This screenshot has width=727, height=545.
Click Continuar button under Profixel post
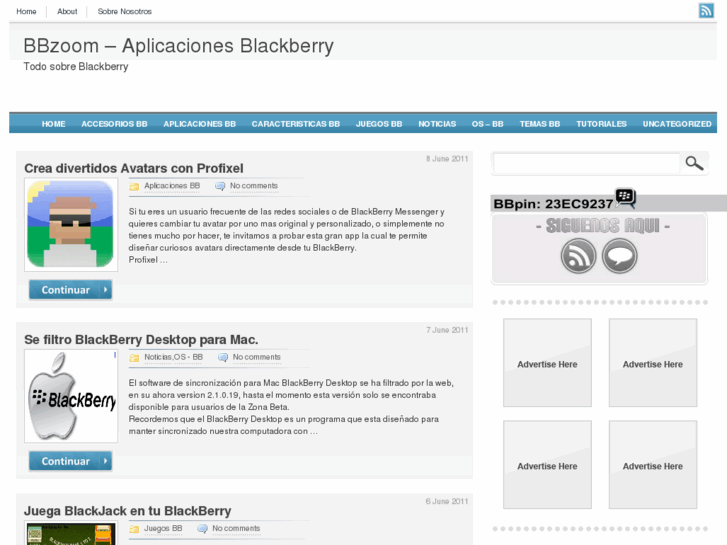70,290
